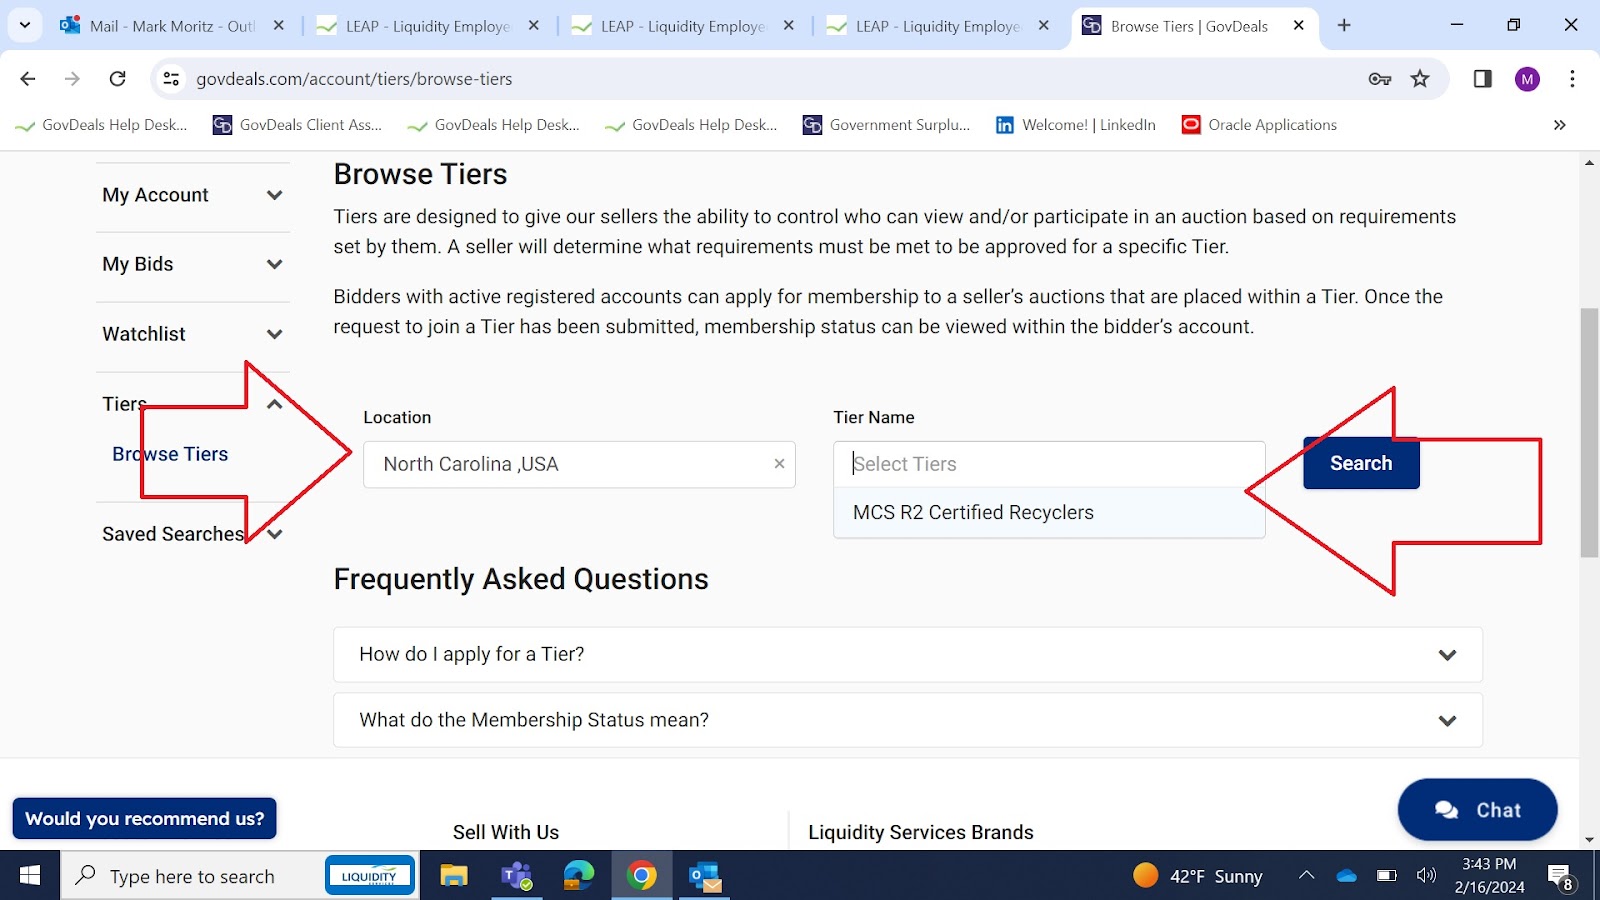Open the Windows Start menu
Screen dimensions: 1600x900
click(x=30, y=876)
